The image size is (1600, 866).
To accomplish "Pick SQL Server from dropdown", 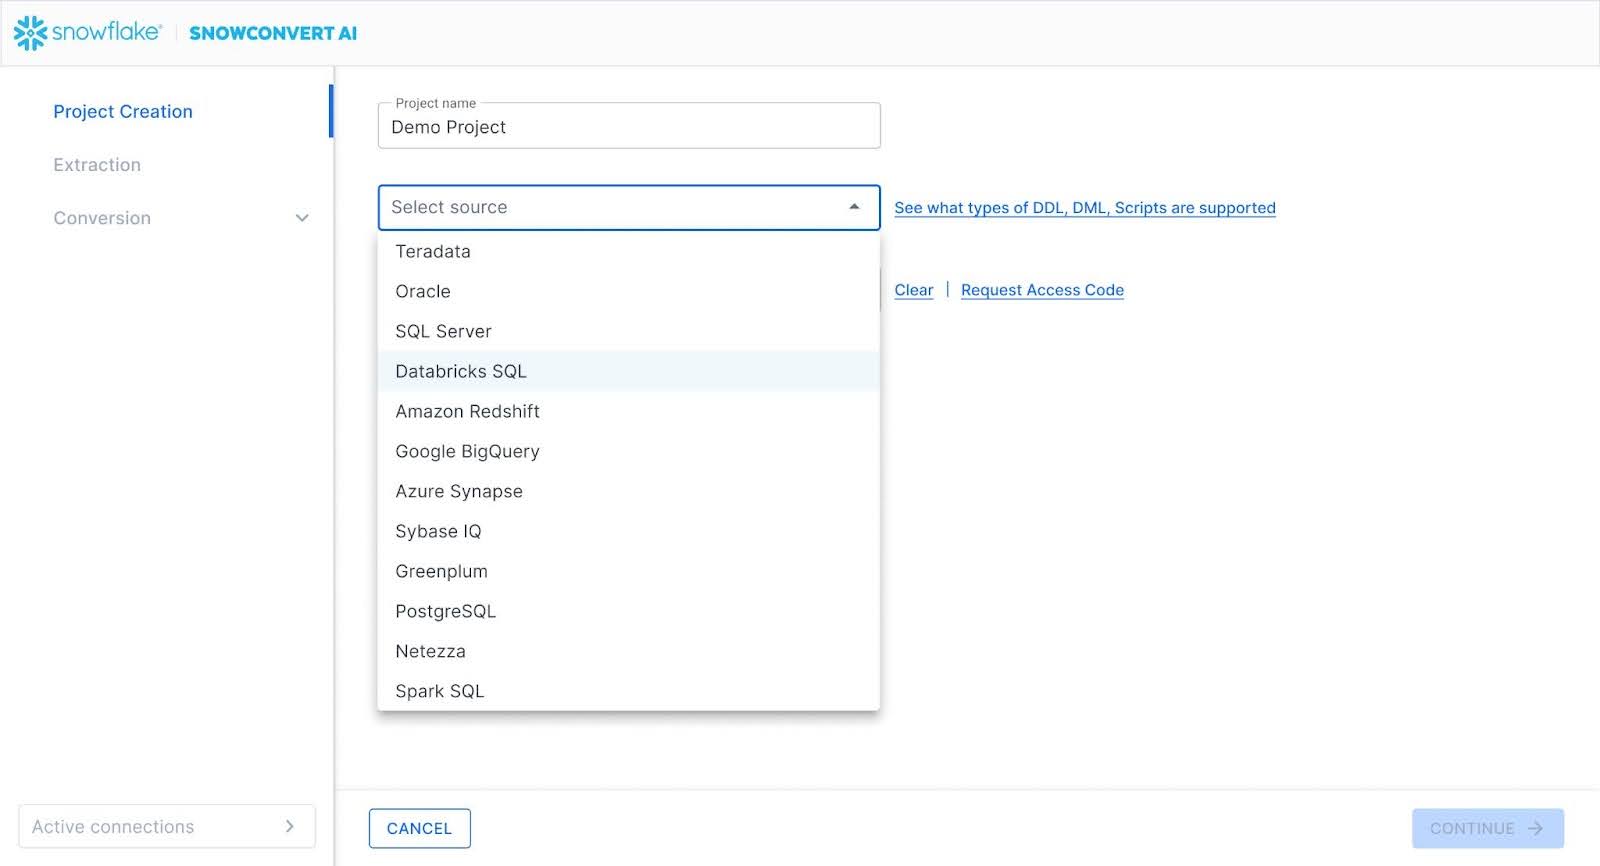I will [x=443, y=331].
